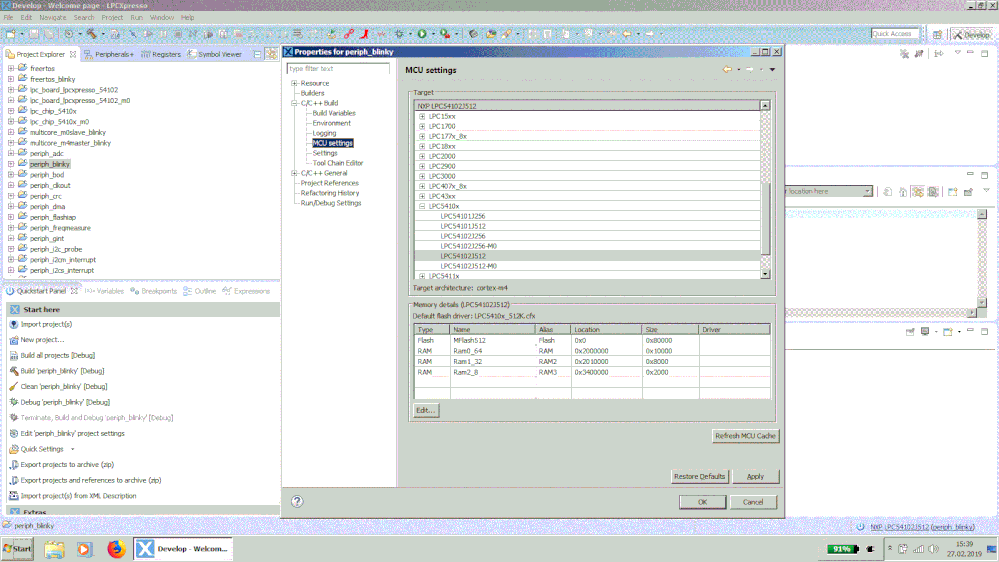
Task: Click the Develop - Welcome taskbar button
Action: click(183, 549)
